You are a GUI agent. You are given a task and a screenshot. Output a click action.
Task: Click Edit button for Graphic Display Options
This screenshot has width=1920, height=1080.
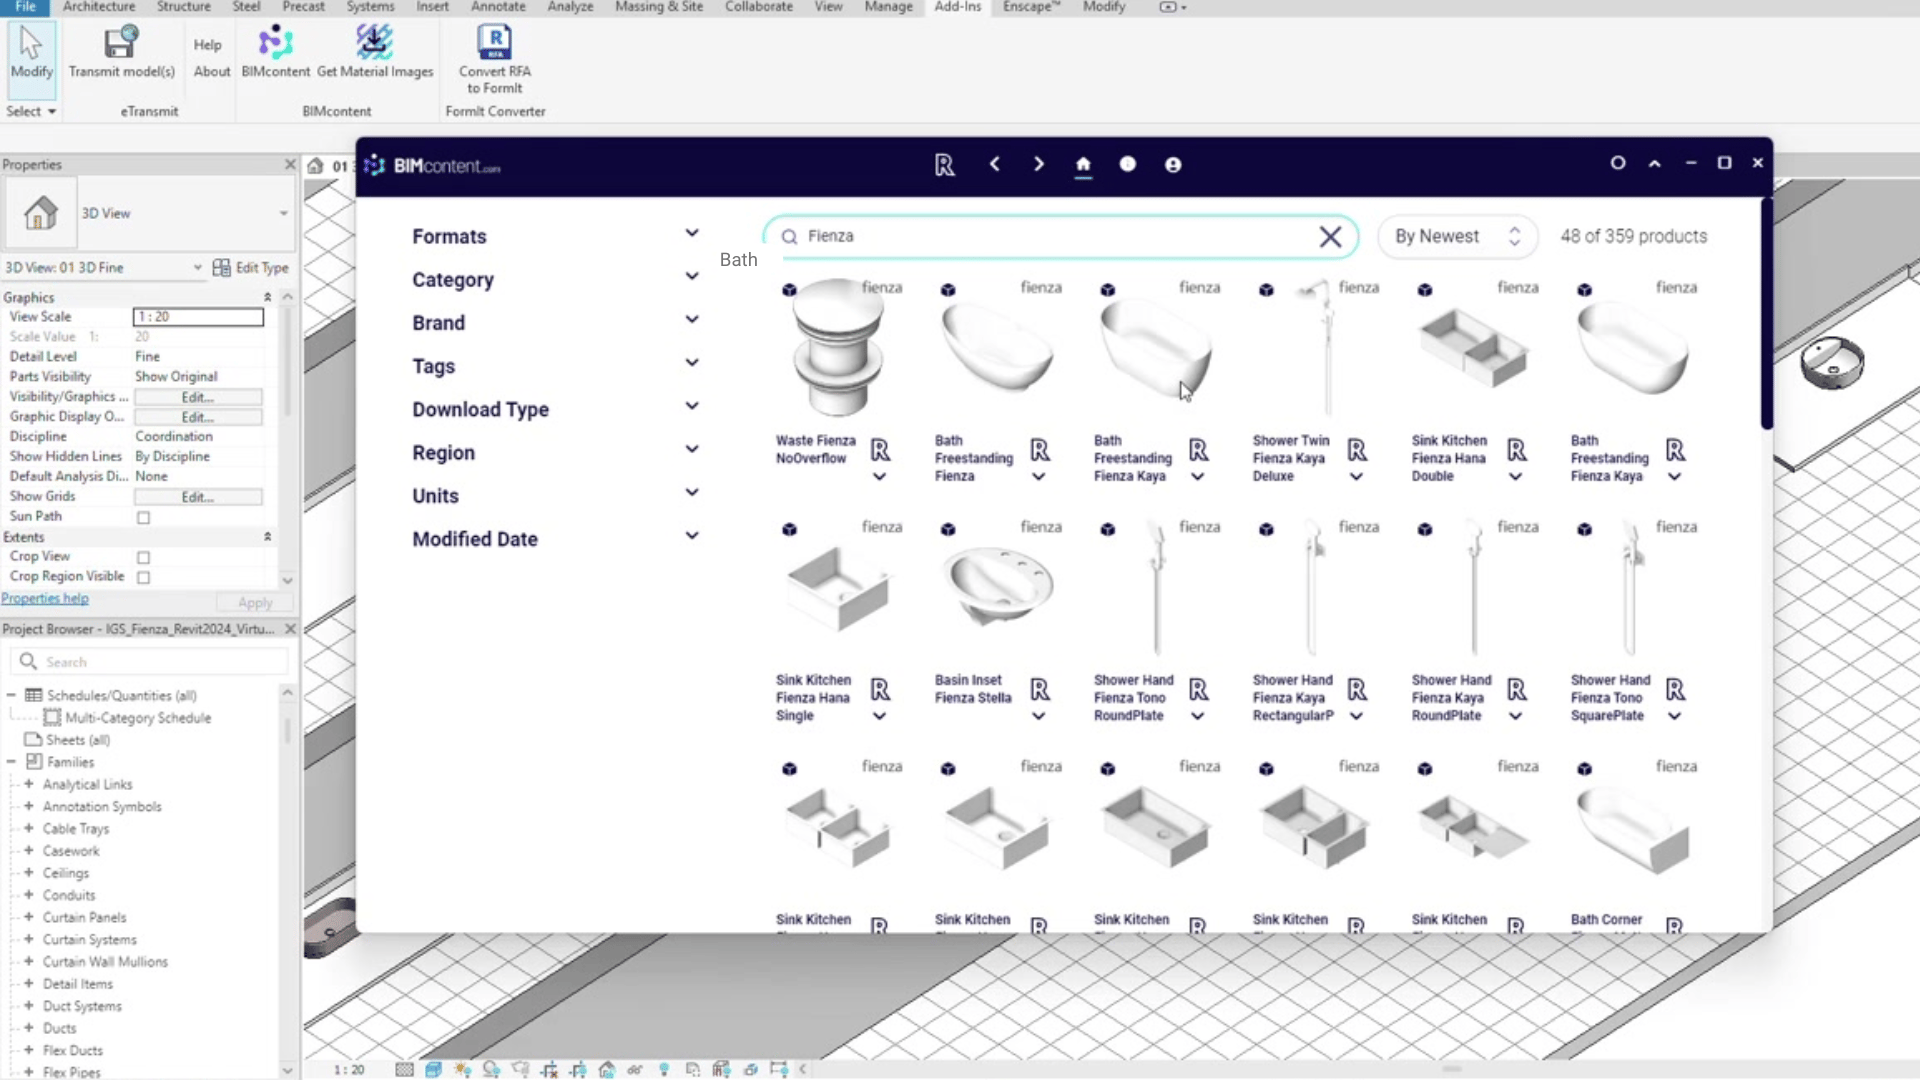click(x=198, y=417)
